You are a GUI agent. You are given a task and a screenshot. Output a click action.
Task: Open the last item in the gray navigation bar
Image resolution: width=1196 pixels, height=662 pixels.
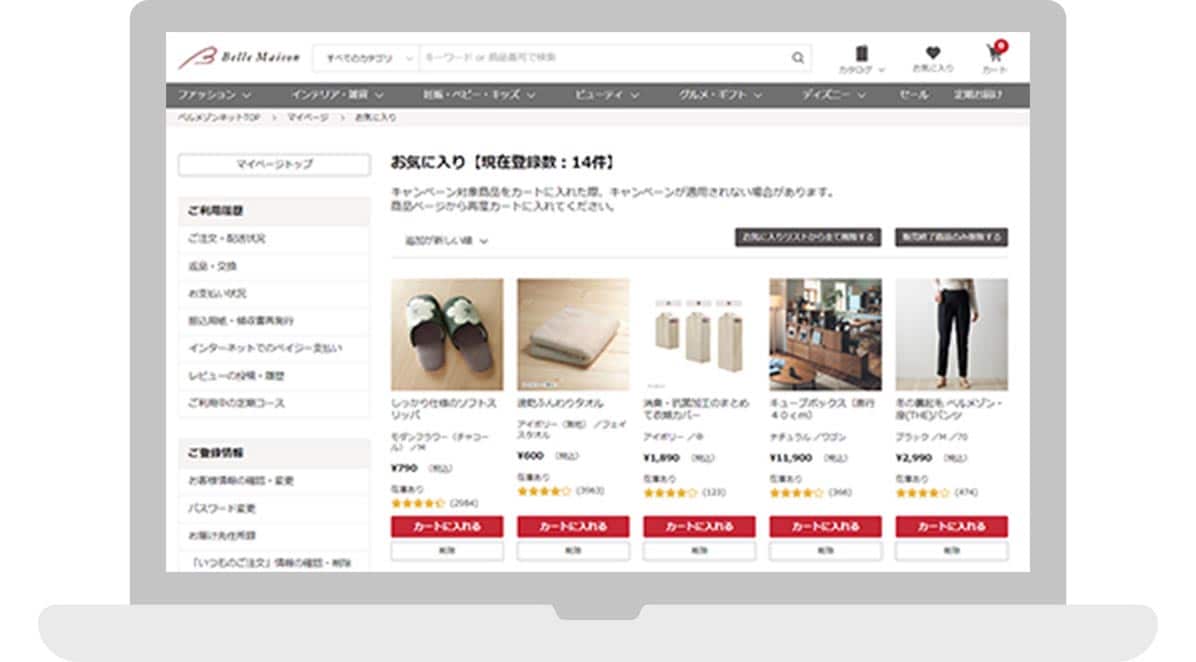pos(978,95)
